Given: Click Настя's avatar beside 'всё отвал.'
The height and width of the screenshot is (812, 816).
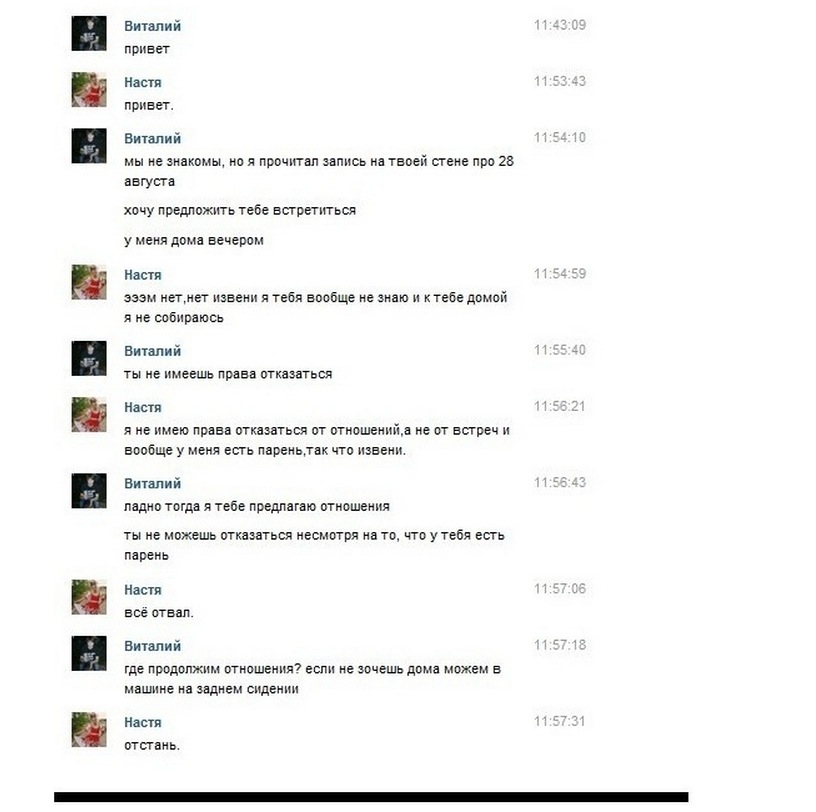Looking at the screenshot, I should 89,597.
